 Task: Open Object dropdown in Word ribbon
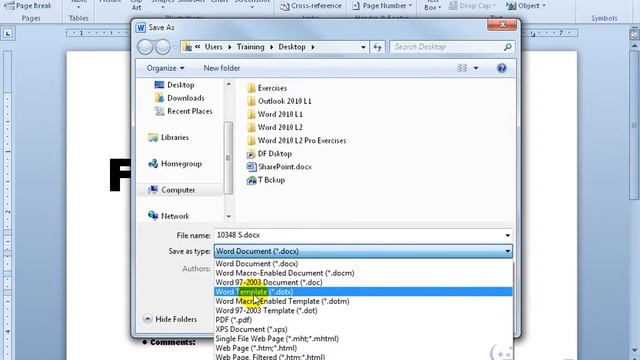(526, 6)
